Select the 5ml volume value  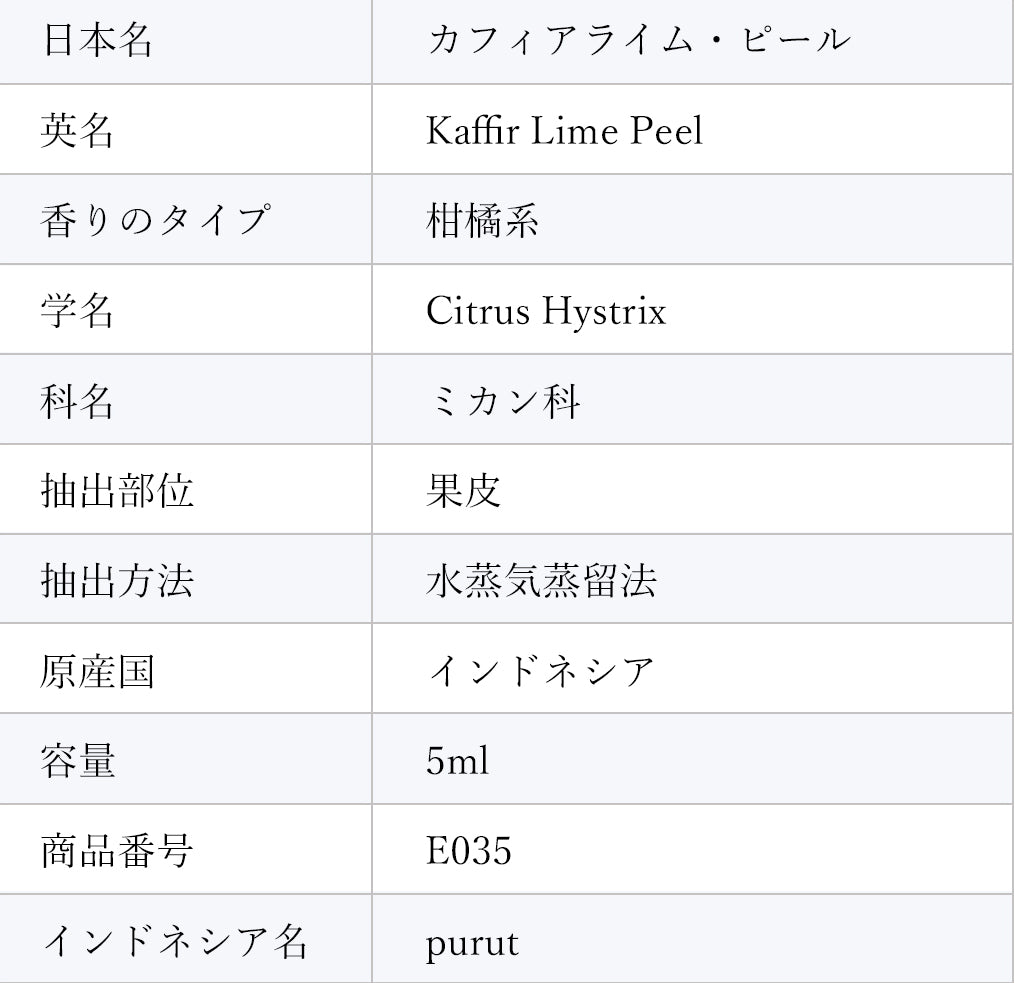coord(457,761)
